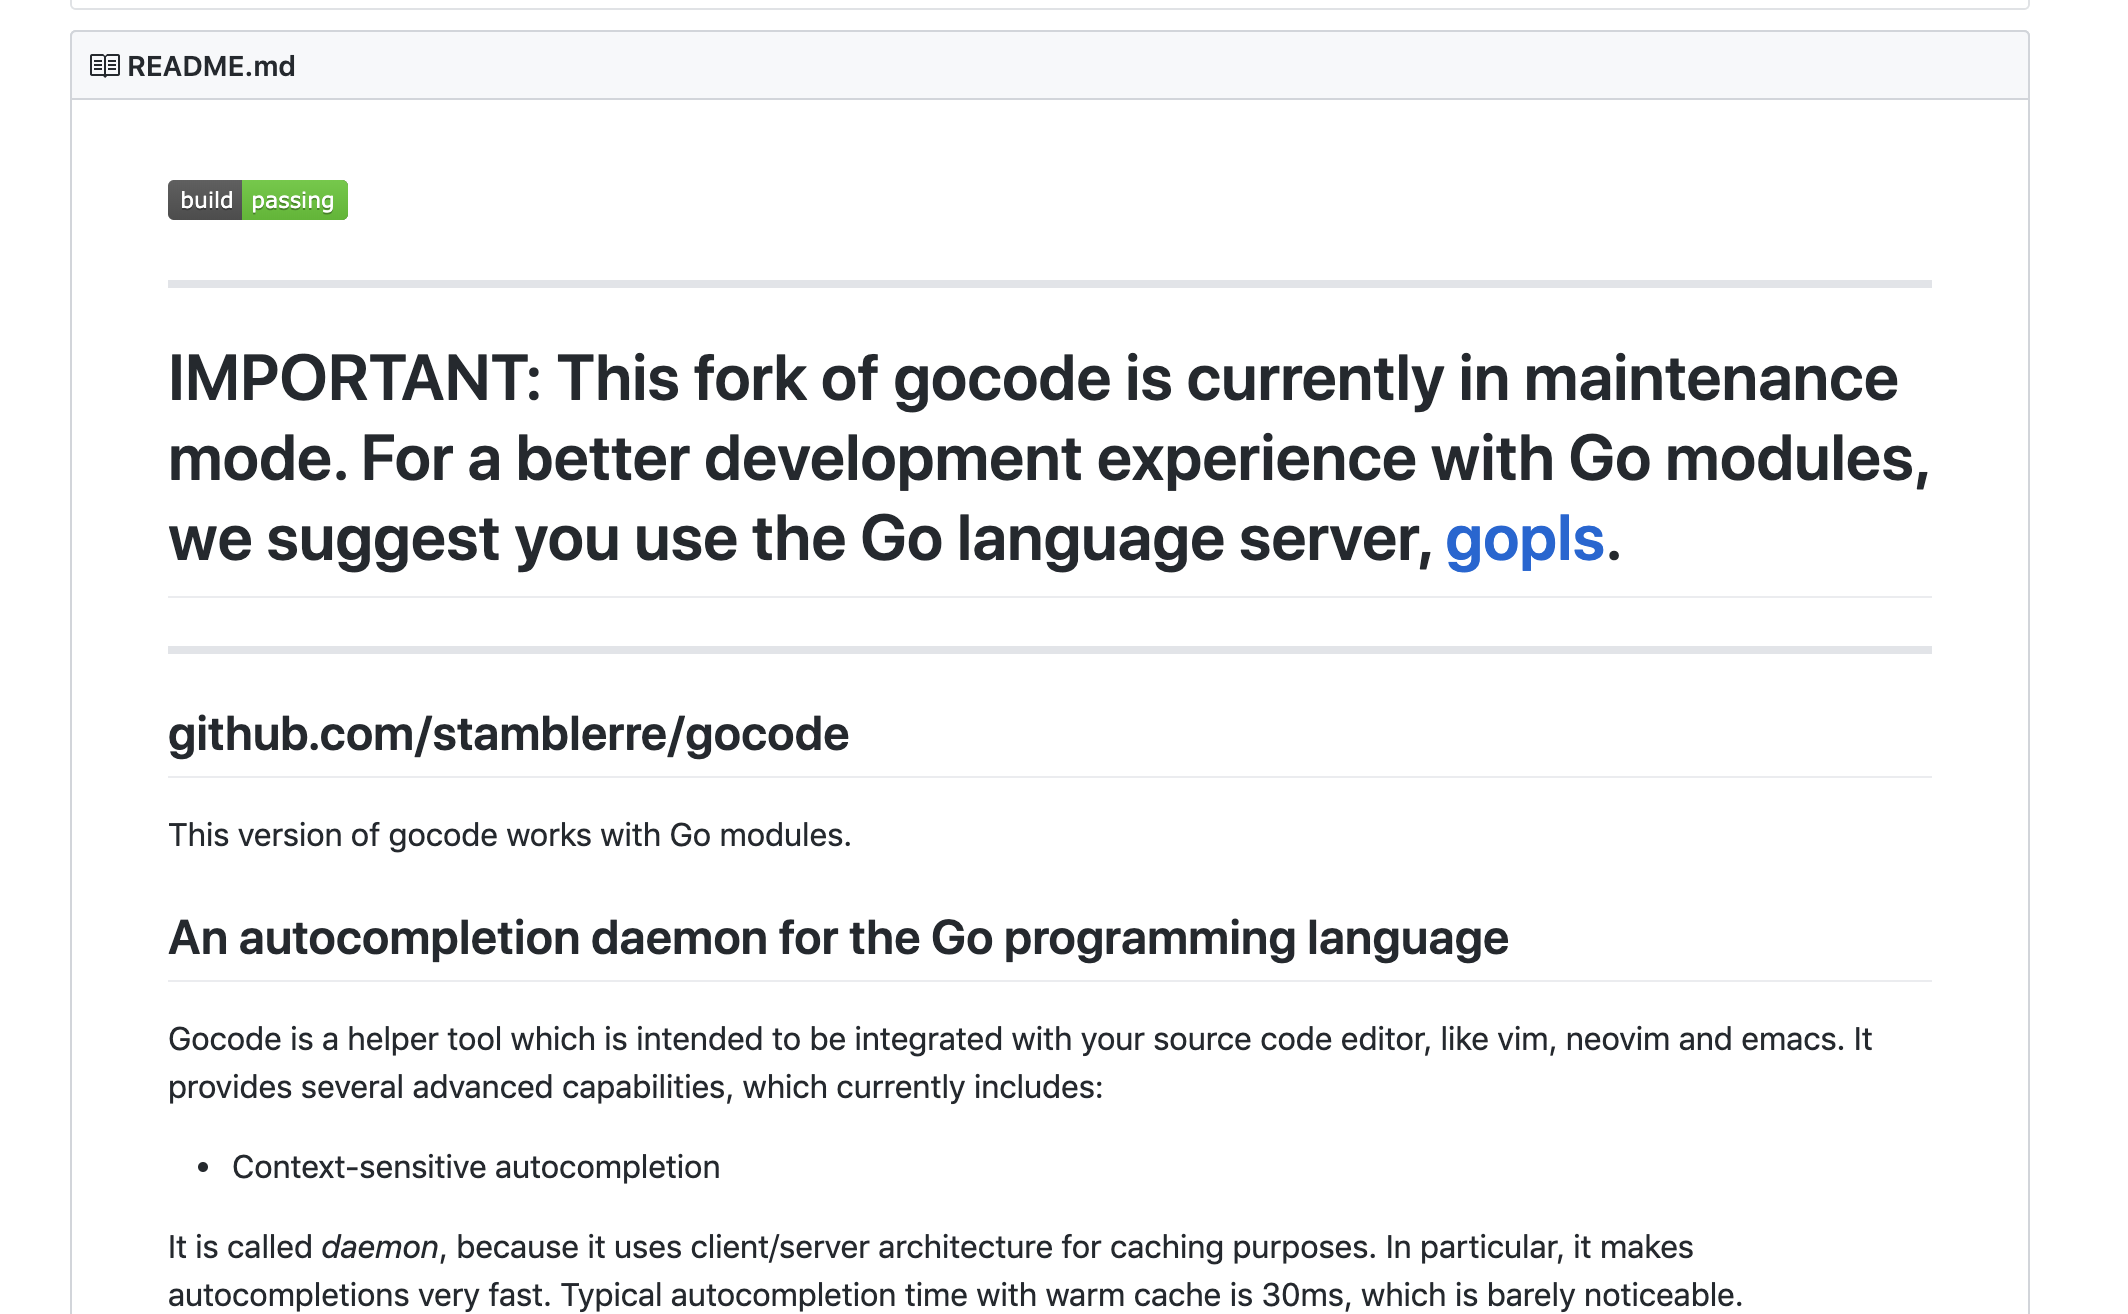Select the github.com/stamblerre/gocode heading
Screen dimensions: 2128x1314
pyautogui.click(x=508, y=734)
